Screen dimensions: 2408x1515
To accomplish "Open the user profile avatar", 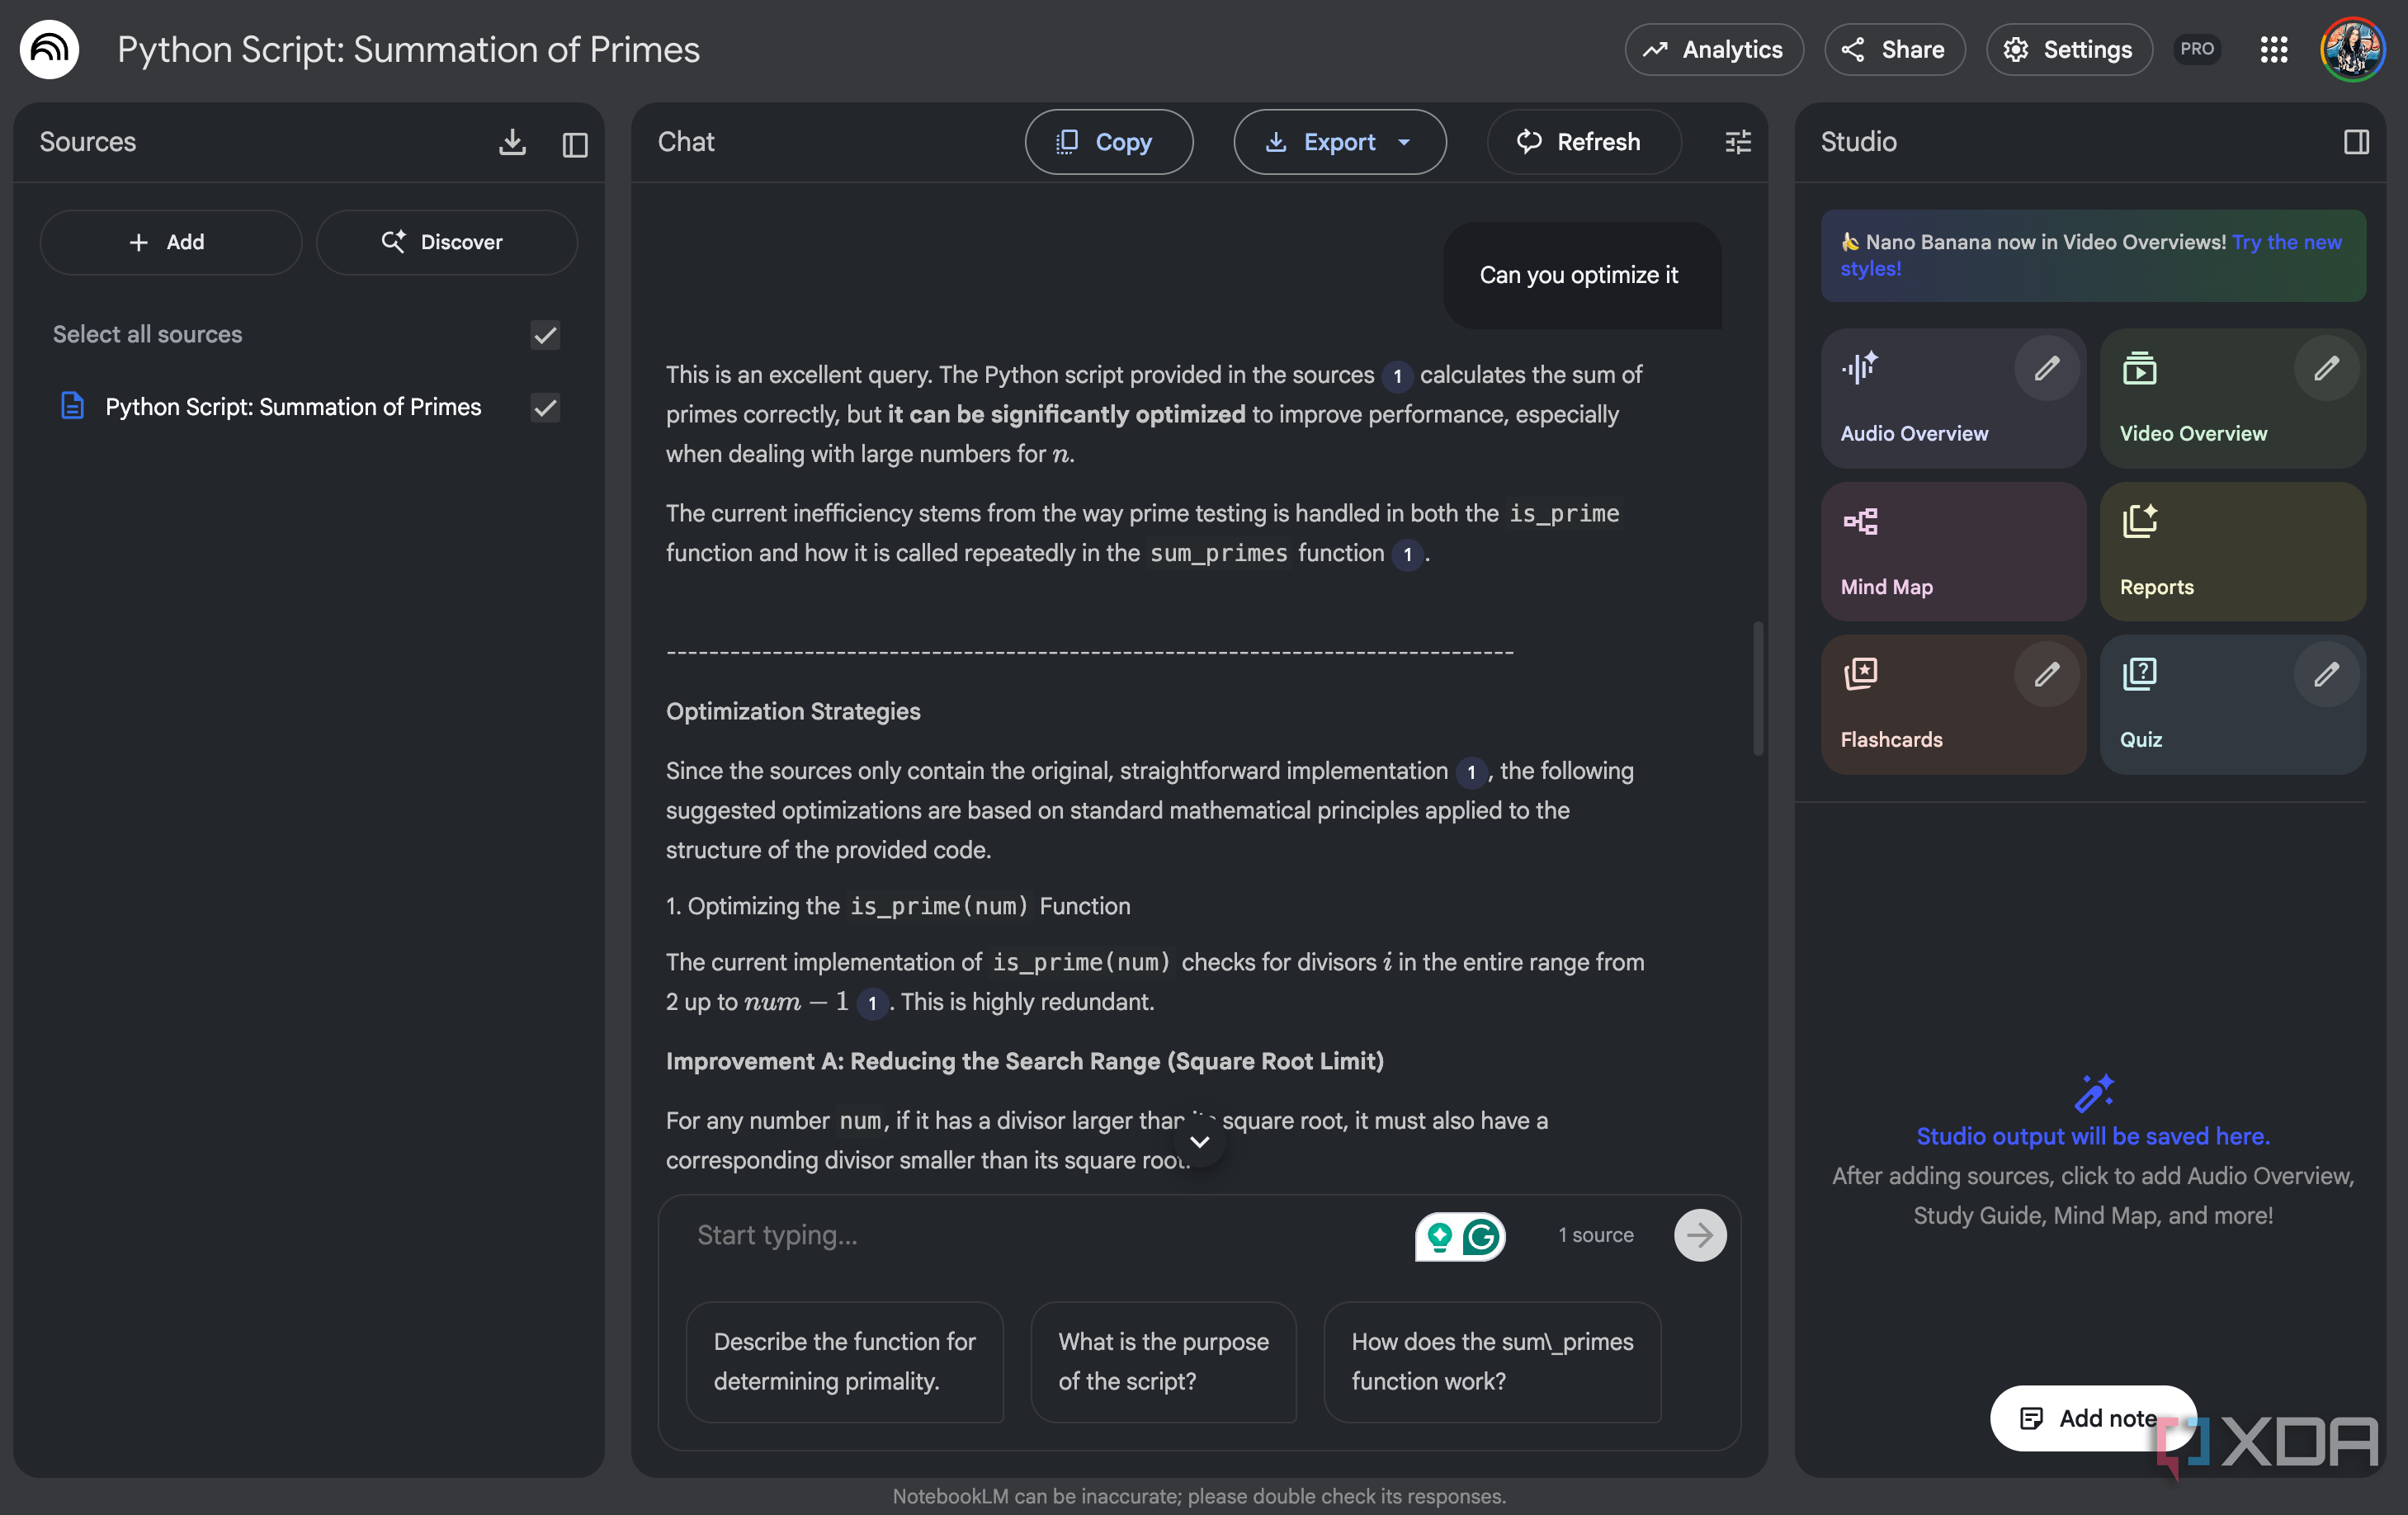I will tap(2352, 49).
